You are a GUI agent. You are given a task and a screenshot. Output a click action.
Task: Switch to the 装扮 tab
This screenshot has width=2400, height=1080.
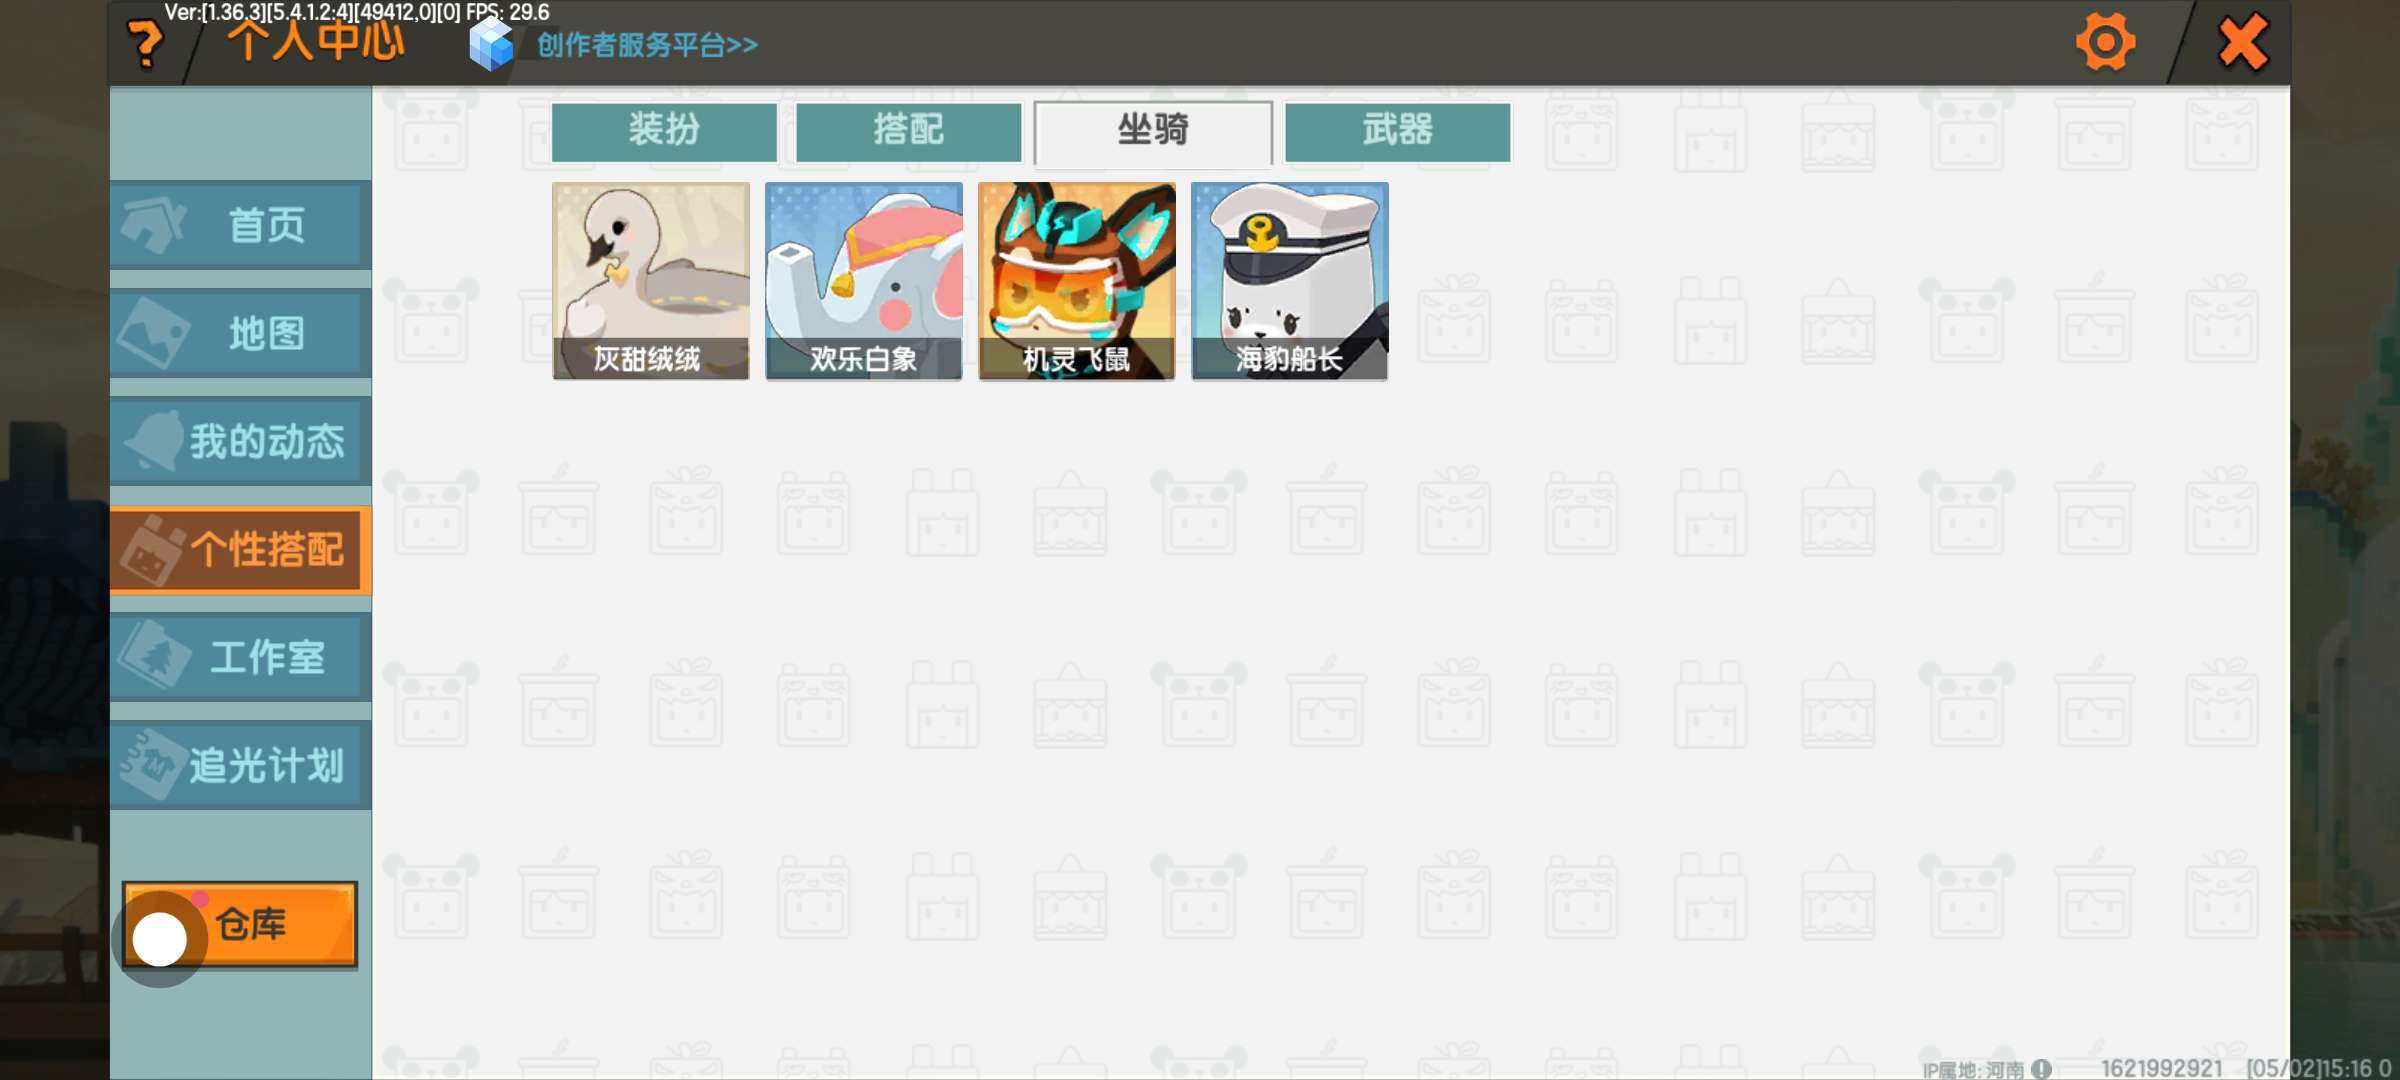pyautogui.click(x=664, y=131)
